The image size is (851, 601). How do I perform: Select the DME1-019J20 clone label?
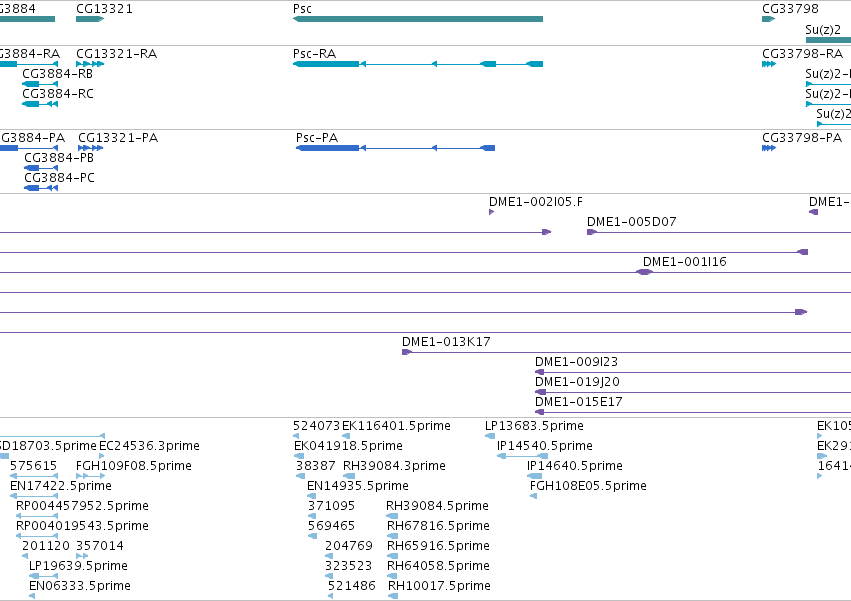(577, 382)
